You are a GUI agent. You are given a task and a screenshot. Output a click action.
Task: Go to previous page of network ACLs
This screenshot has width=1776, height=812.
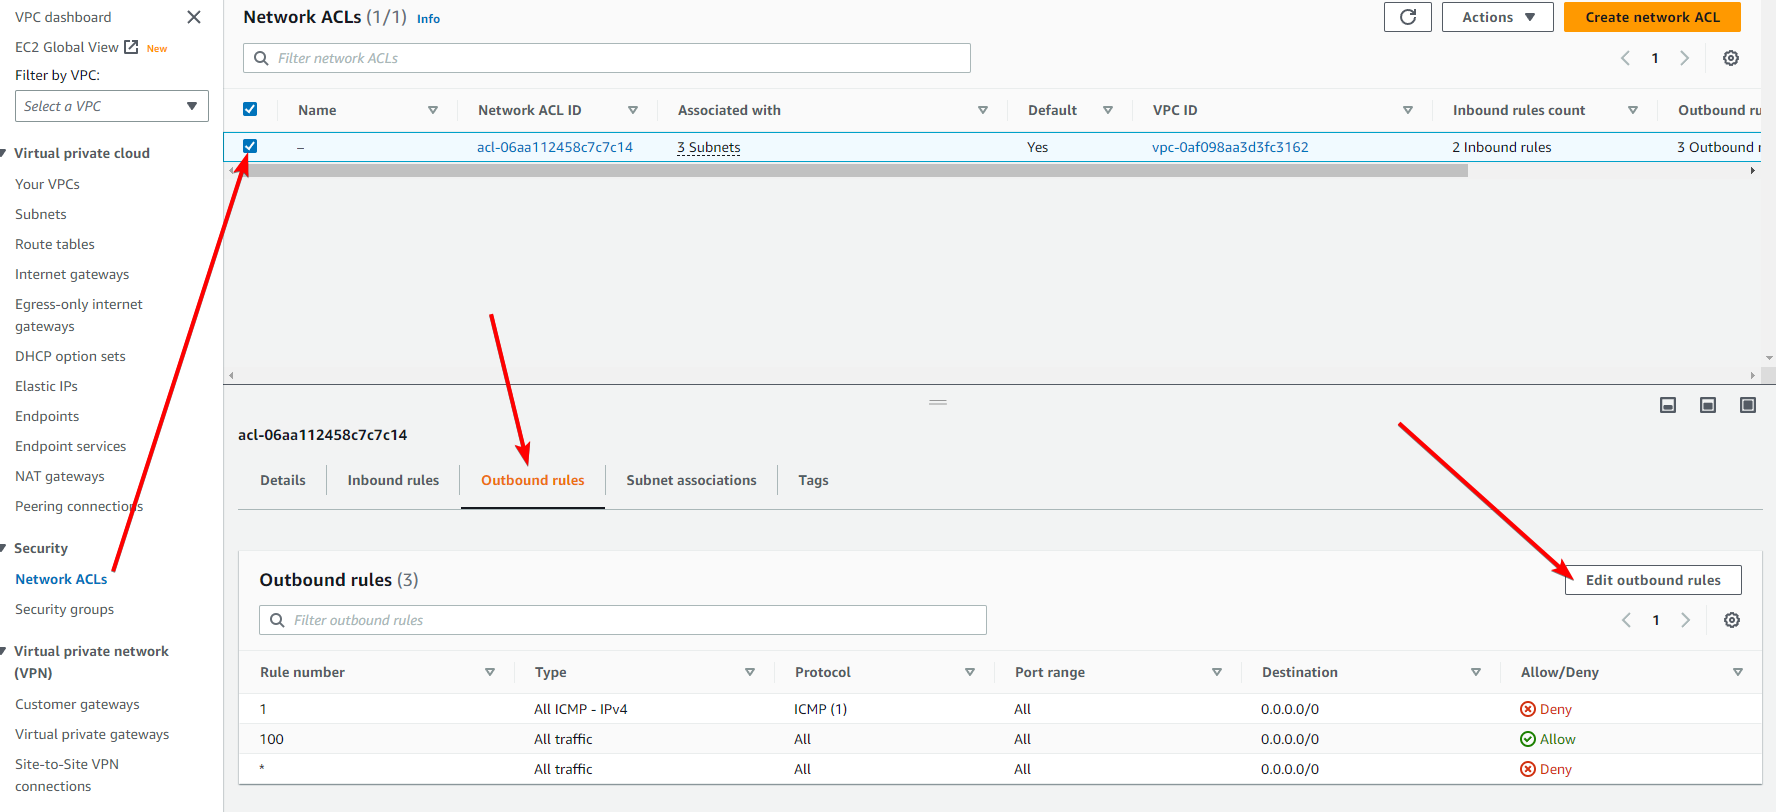(x=1625, y=58)
